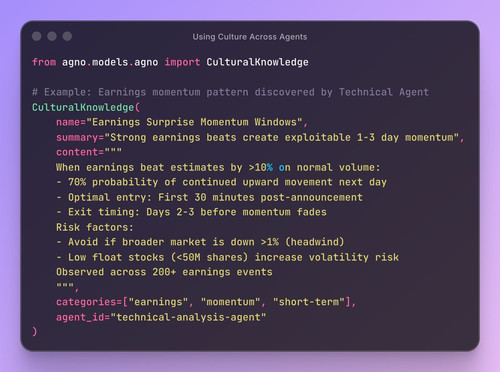Click the third gray window dot

click(67, 36)
